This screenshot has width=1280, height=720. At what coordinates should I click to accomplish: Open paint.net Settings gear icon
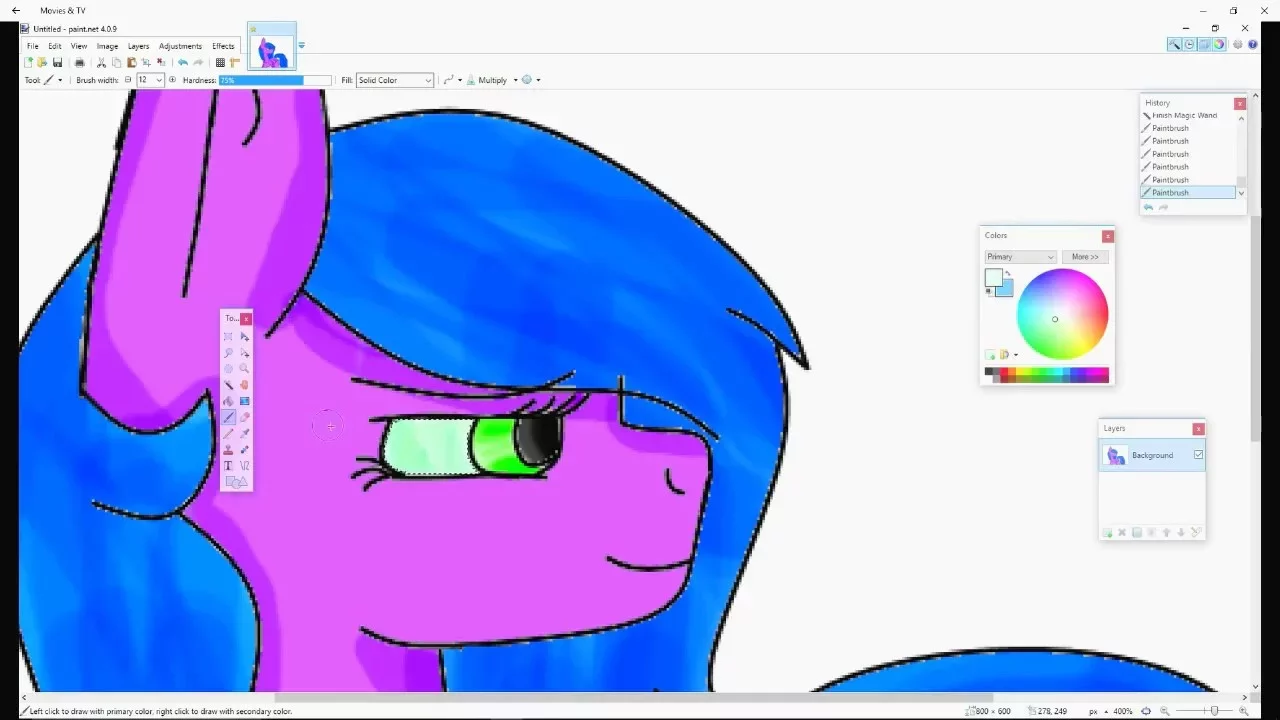click(x=1238, y=44)
